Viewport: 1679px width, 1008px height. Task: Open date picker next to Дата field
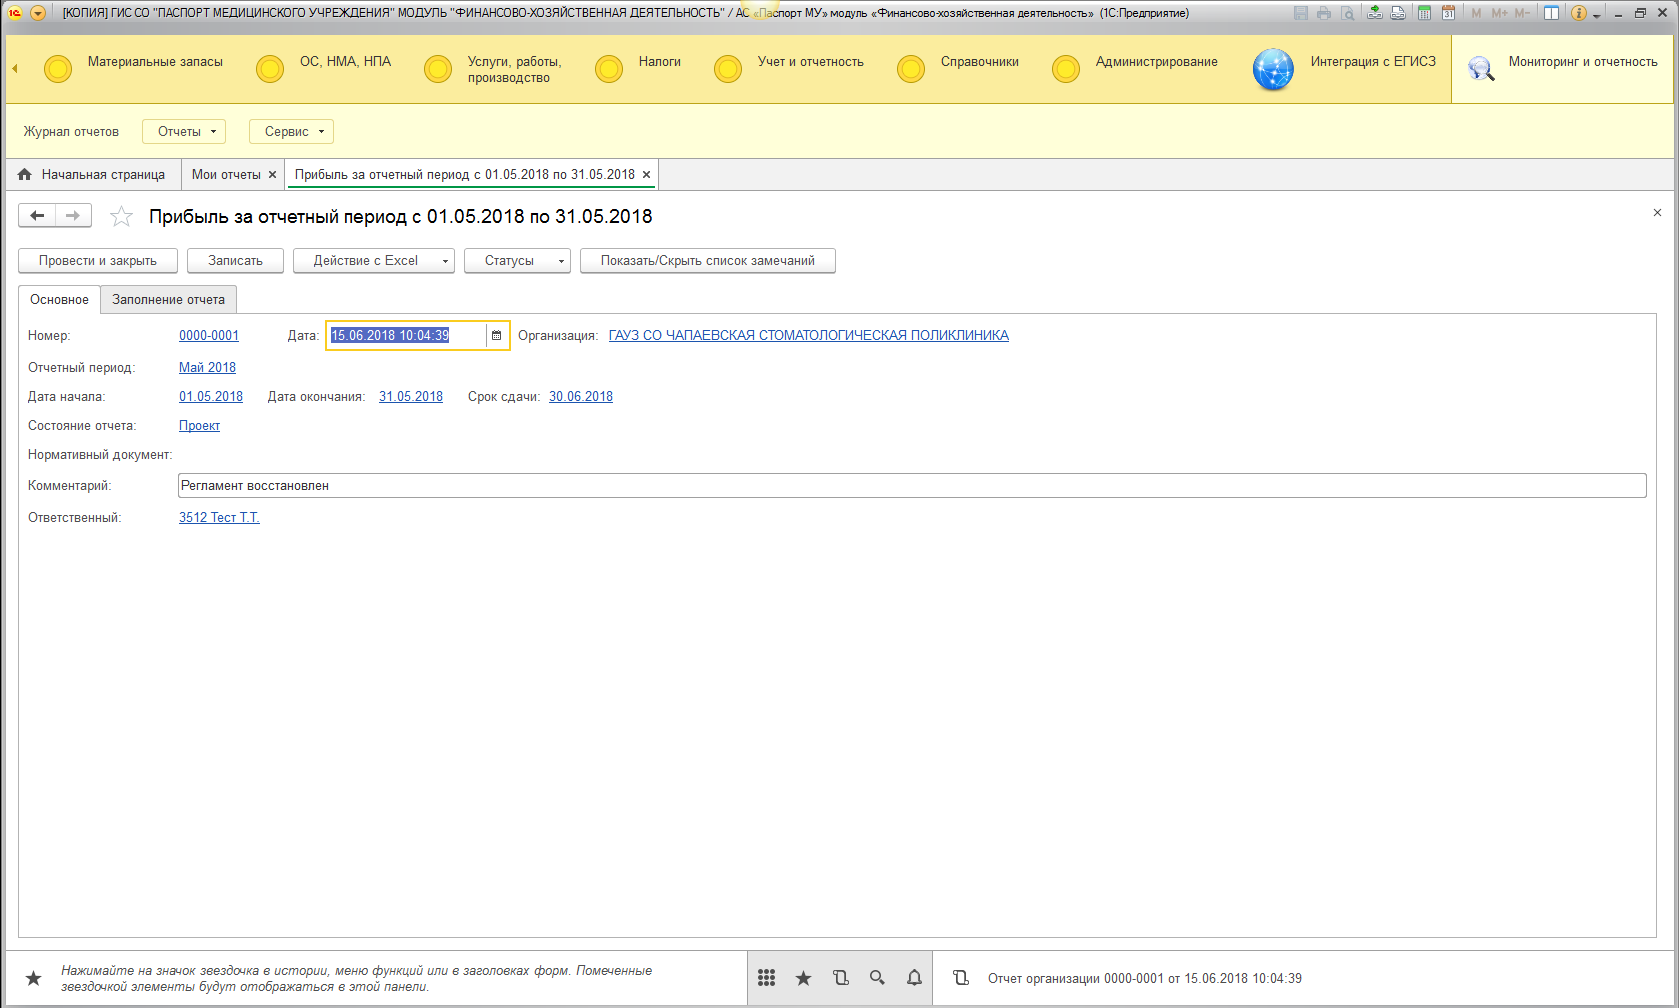(496, 336)
